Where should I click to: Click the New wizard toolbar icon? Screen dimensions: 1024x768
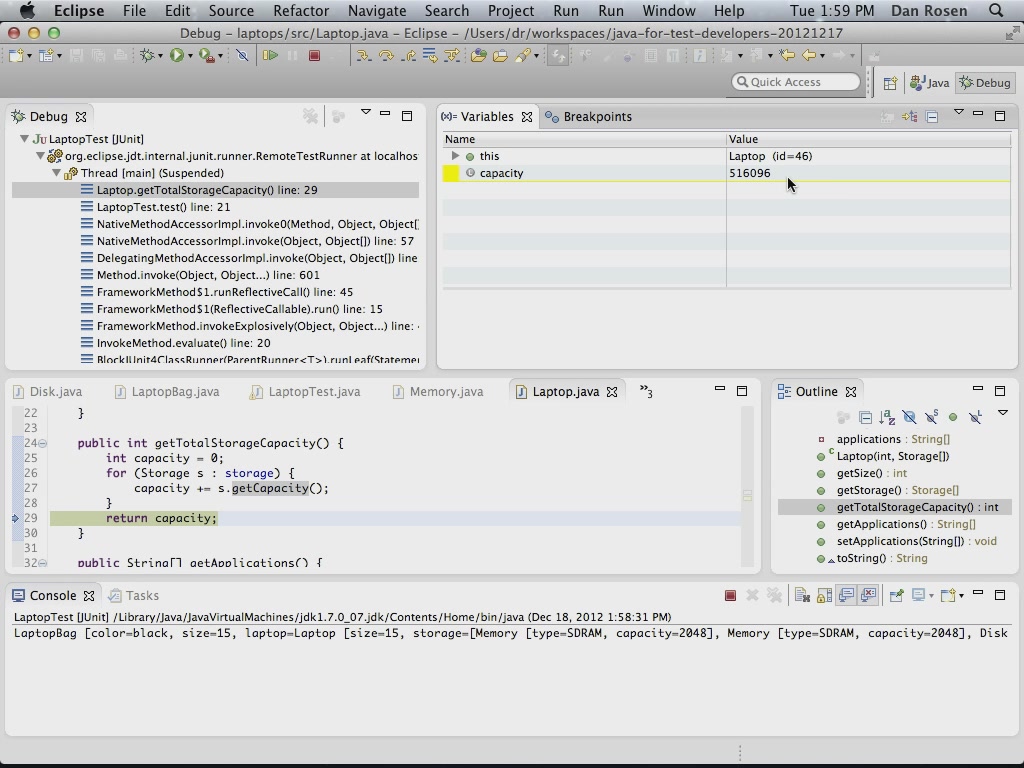[16, 56]
